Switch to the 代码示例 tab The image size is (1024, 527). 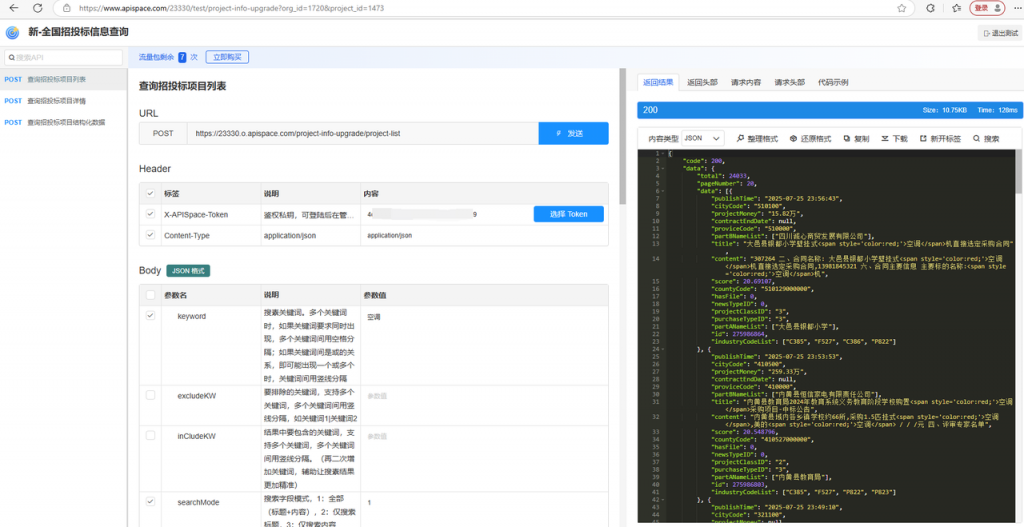pos(833,82)
